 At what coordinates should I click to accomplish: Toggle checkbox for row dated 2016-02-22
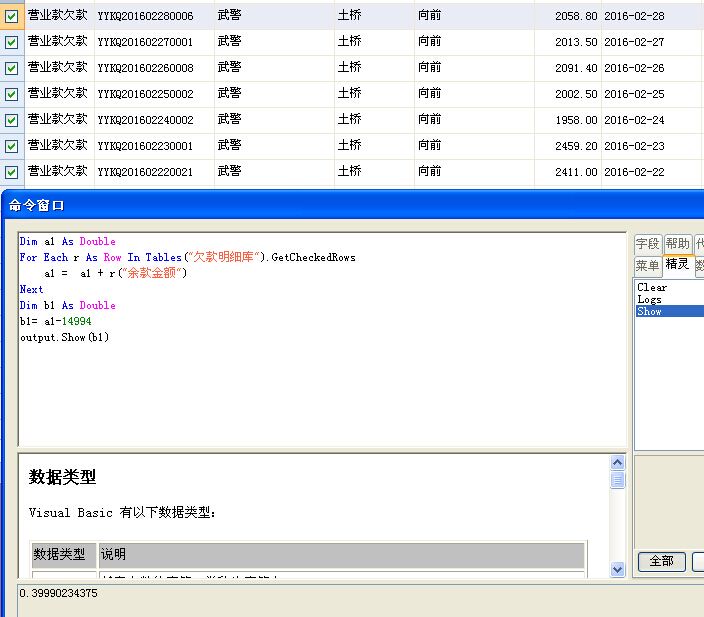pos(11,172)
